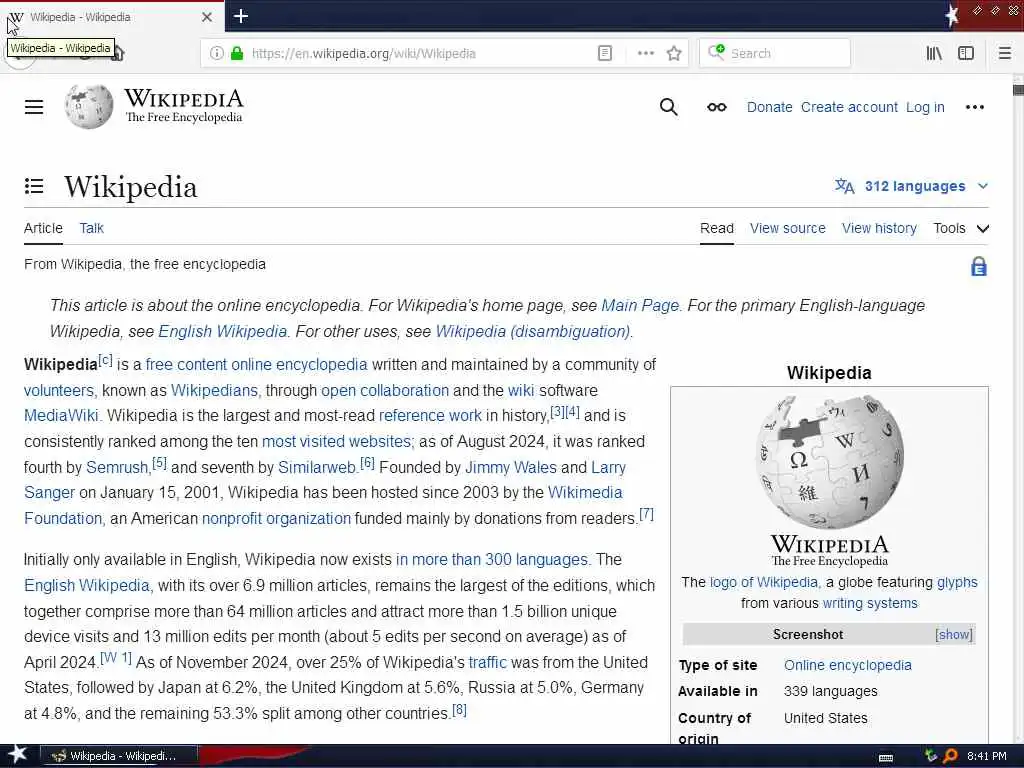1024x768 pixels.
Task: Click citation footnote [8]
Action: pos(459,709)
